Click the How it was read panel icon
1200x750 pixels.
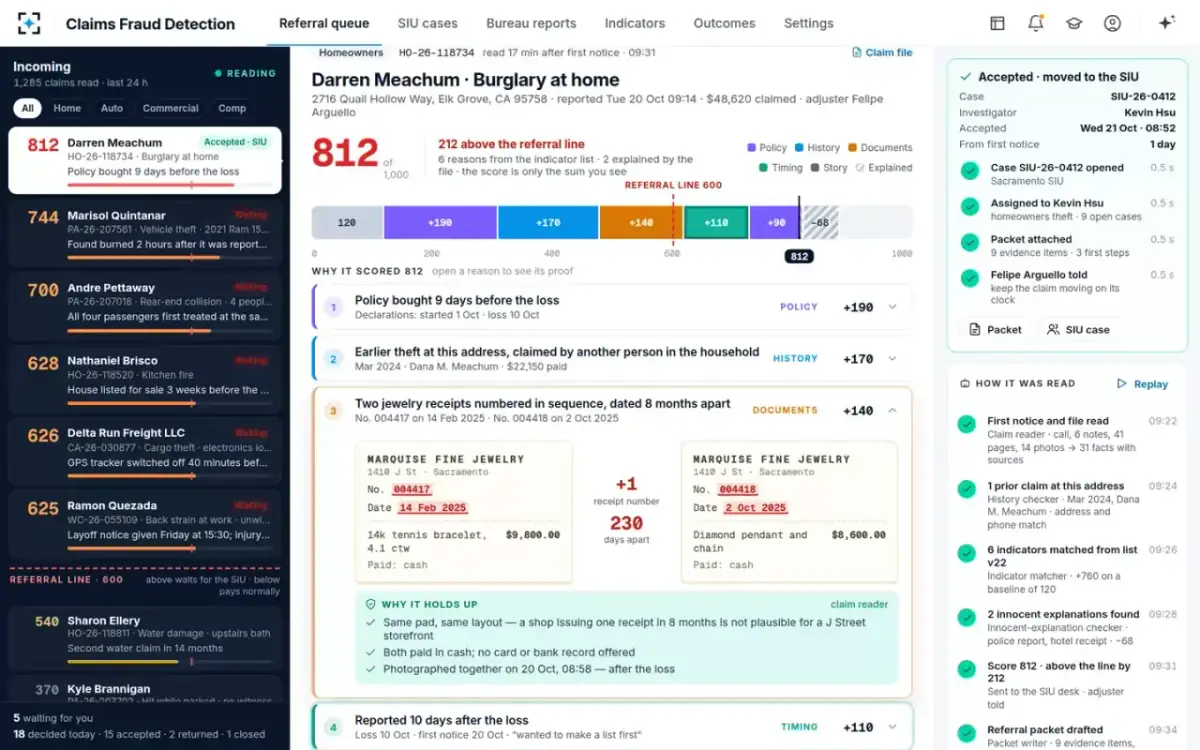click(964, 384)
